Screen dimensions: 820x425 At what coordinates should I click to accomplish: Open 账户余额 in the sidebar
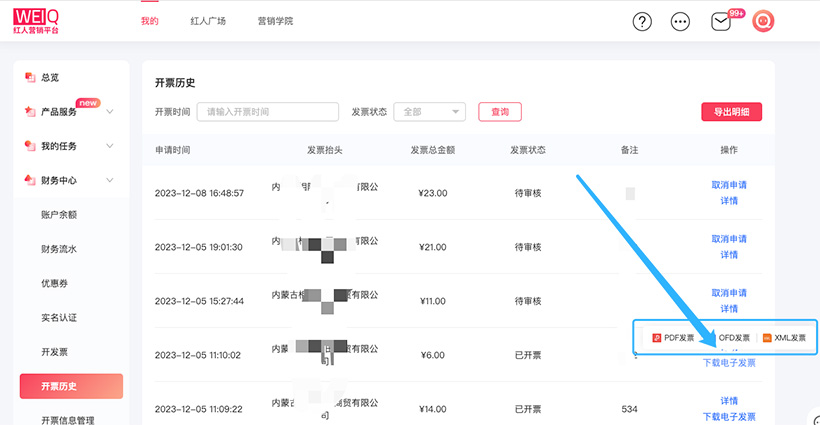point(59,214)
